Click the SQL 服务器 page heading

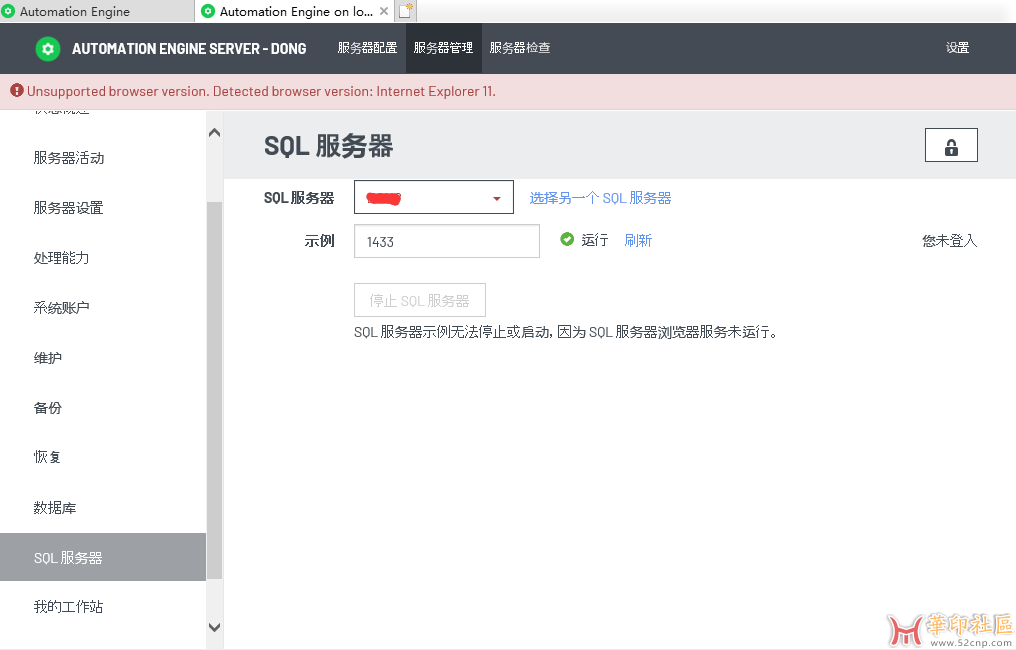pos(329,146)
